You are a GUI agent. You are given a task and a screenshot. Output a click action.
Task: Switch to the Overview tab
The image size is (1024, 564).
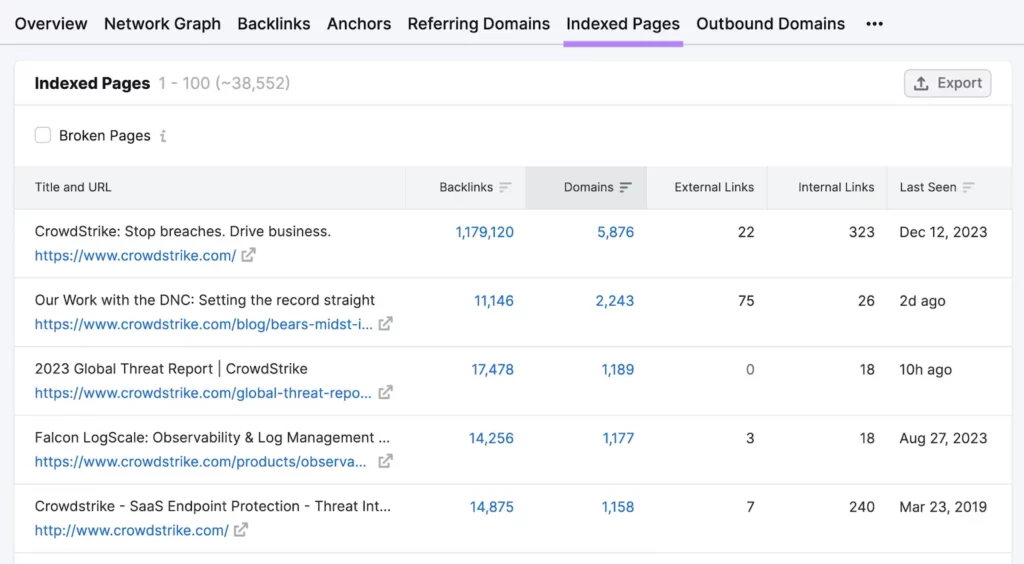[51, 24]
